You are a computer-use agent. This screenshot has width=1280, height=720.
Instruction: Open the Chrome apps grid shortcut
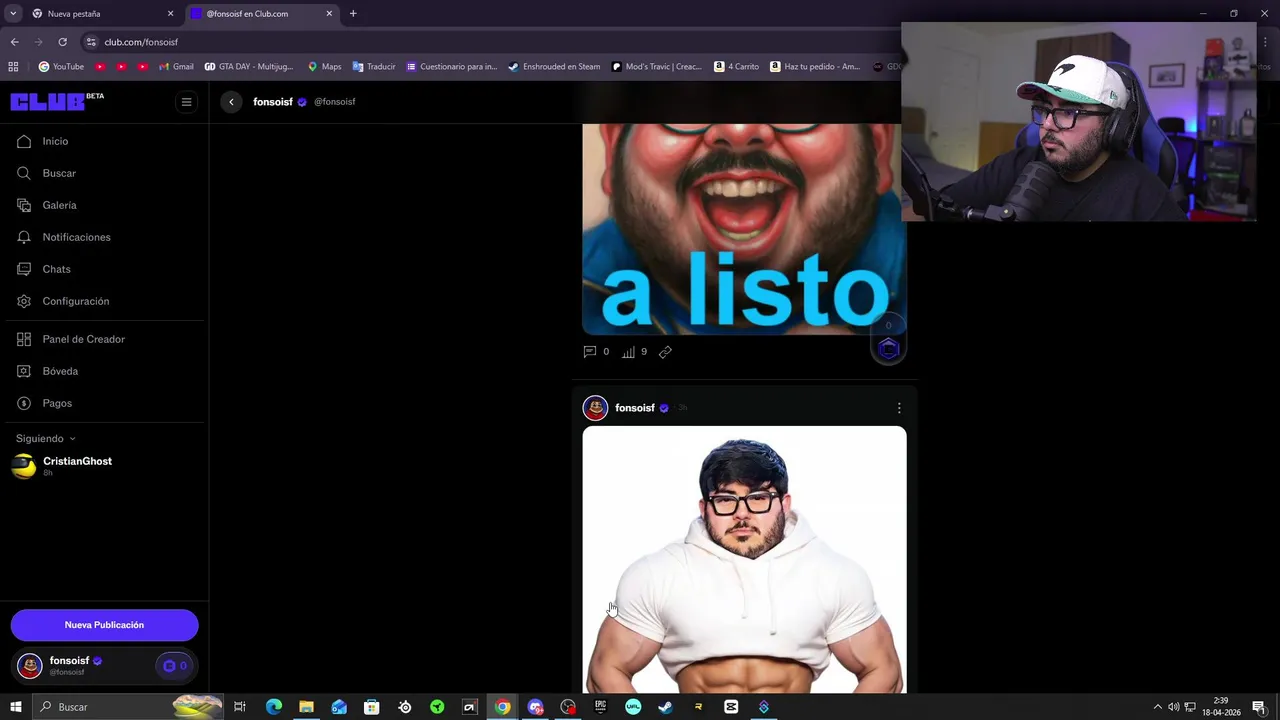pos(13,67)
